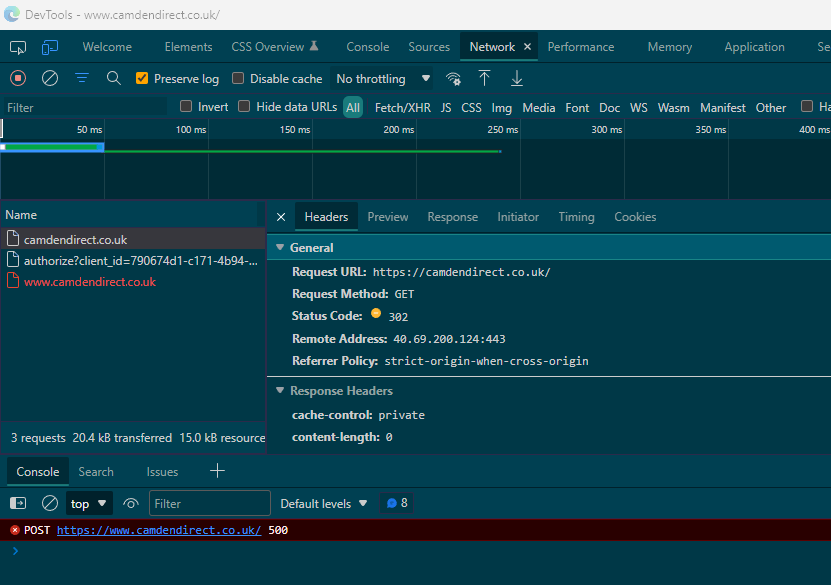The height and width of the screenshot is (585, 831).
Task: Show the Preview tab of request
Action: coord(388,217)
